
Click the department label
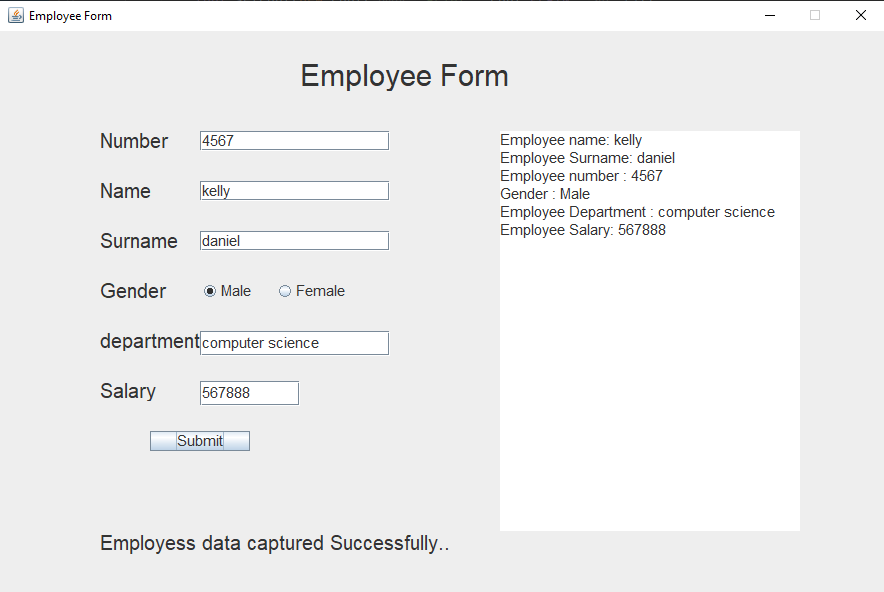click(x=149, y=341)
